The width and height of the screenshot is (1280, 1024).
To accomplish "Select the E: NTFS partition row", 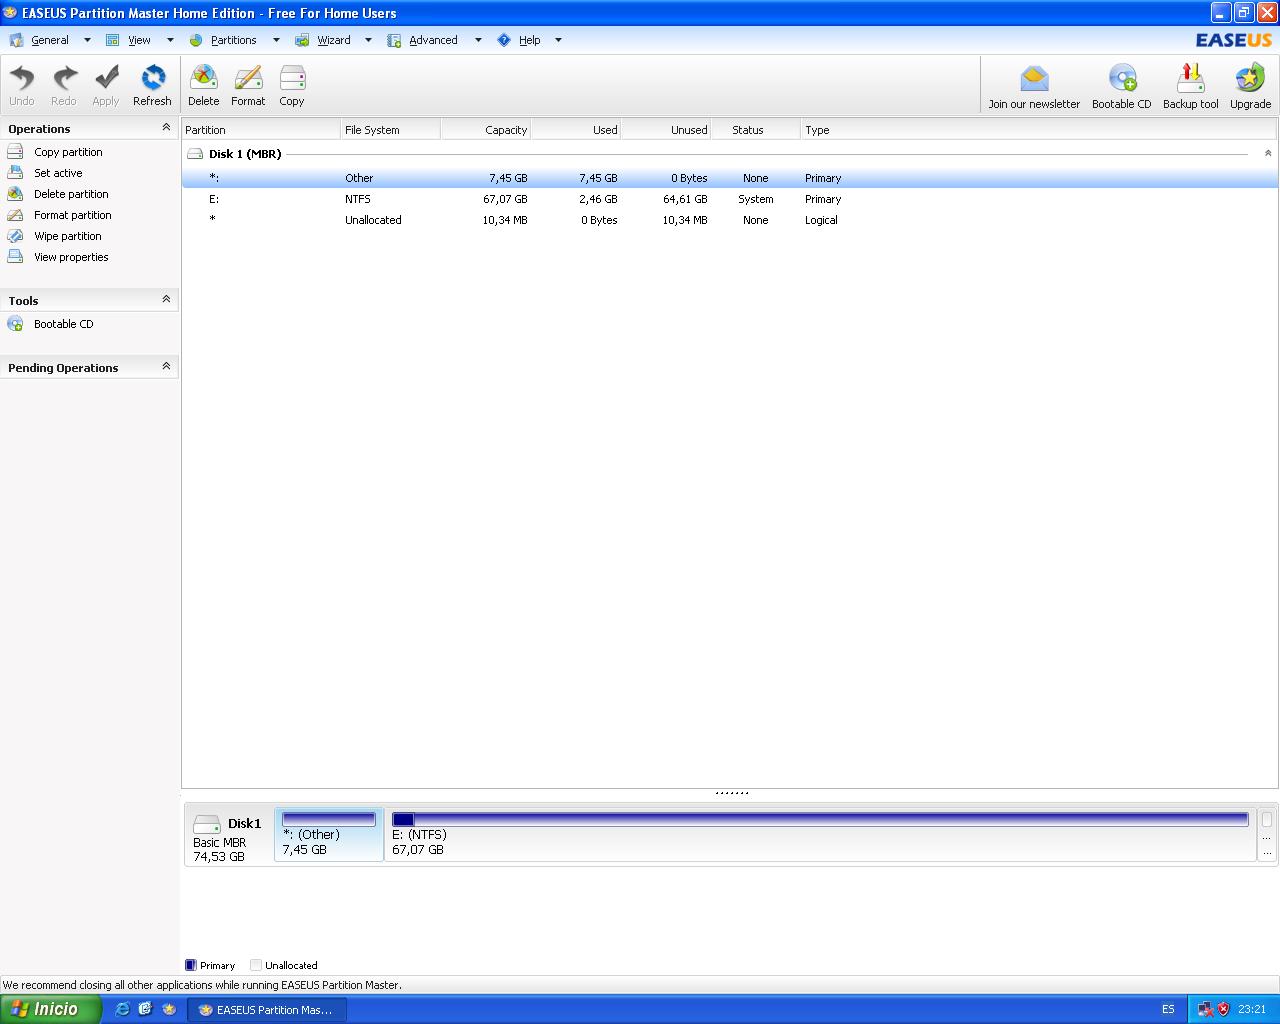I will [729, 199].
